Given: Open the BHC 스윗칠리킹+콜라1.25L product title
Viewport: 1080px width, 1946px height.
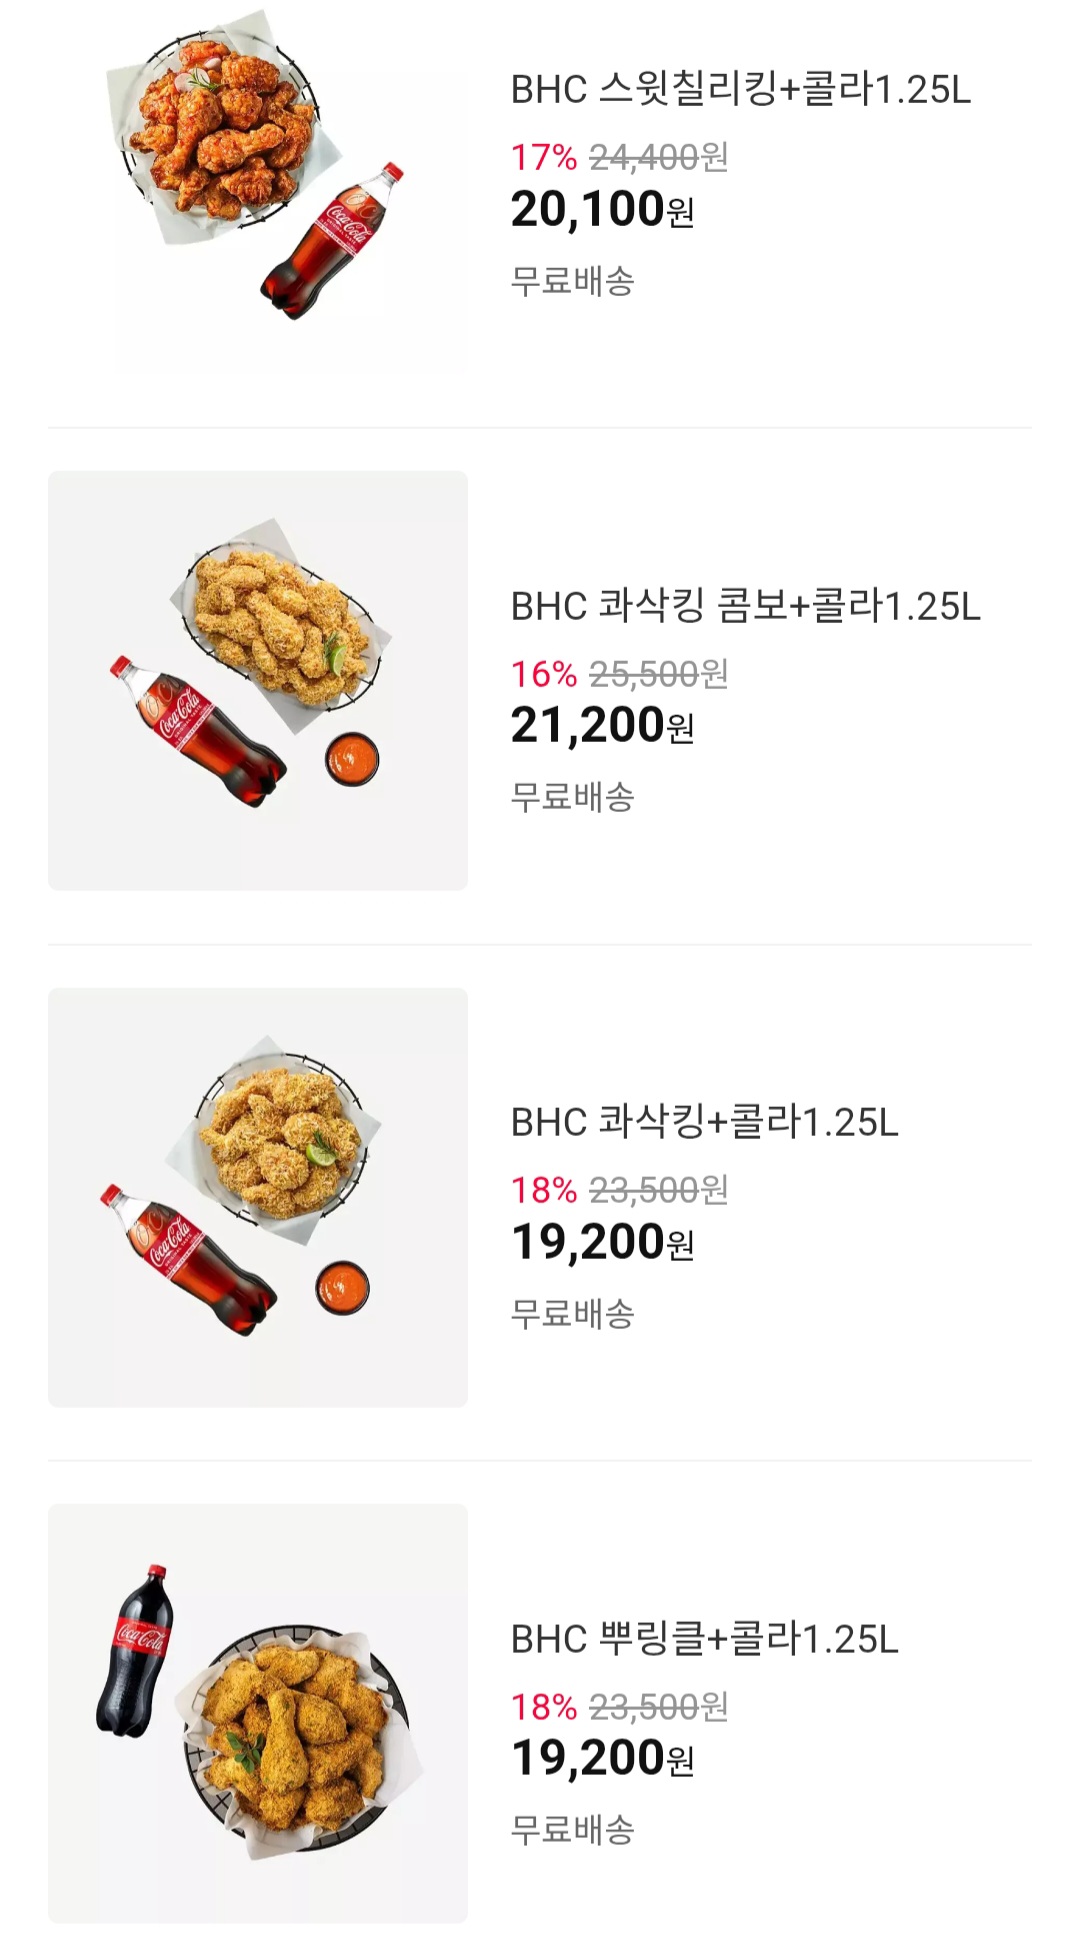Looking at the screenshot, I should point(740,90).
